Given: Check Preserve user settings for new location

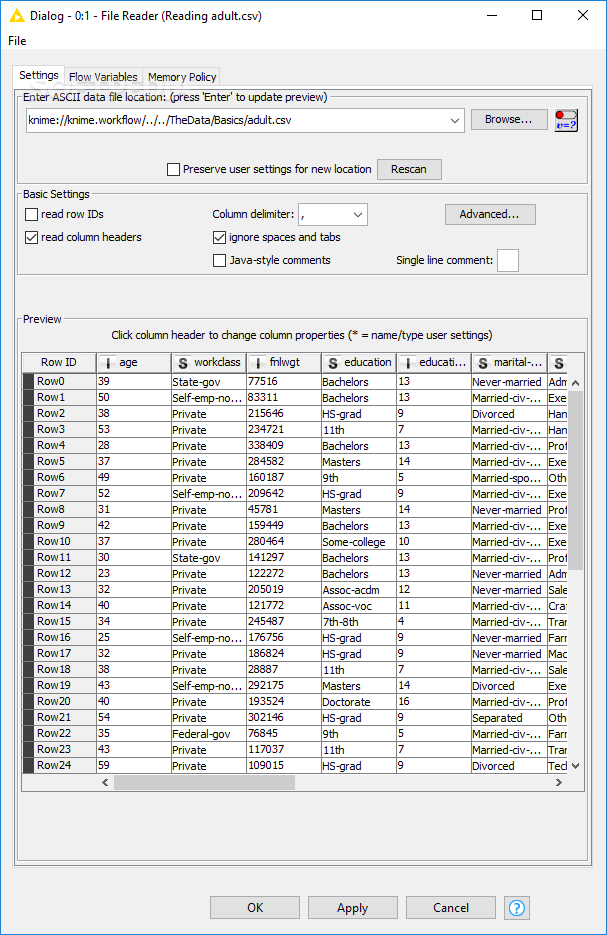Looking at the screenshot, I should (x=174, y=169).
